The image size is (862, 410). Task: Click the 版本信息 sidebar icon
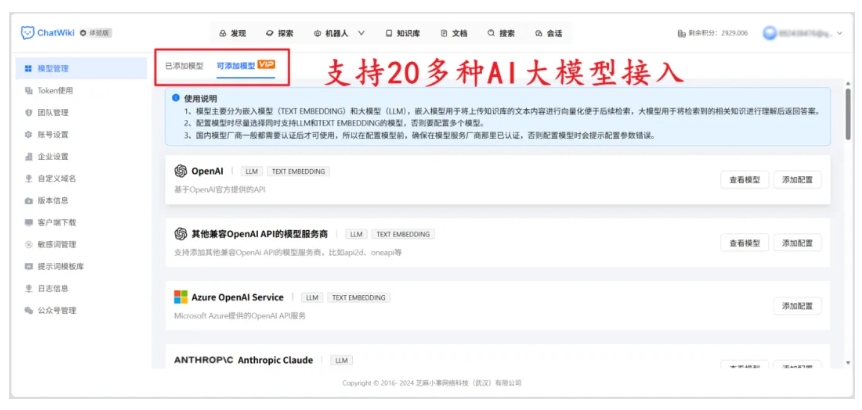tap(29, 201)
